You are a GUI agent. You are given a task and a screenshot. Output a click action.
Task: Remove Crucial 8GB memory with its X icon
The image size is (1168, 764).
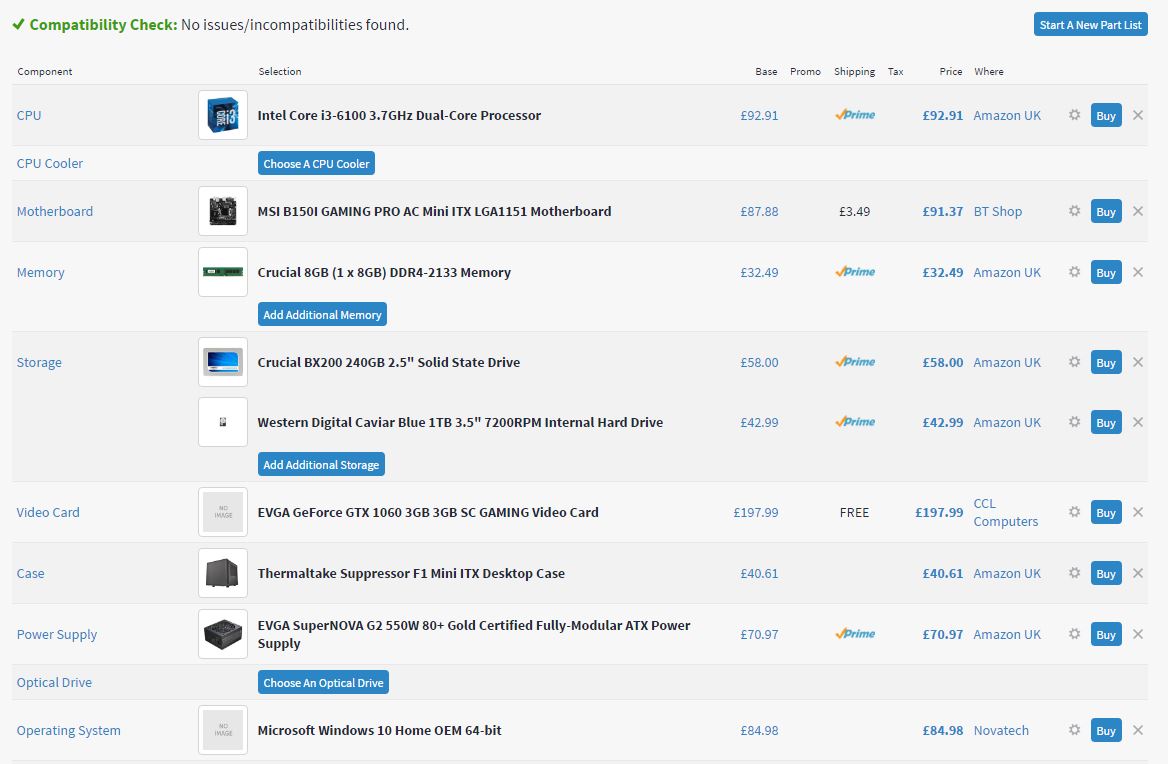pos(1137,272)
